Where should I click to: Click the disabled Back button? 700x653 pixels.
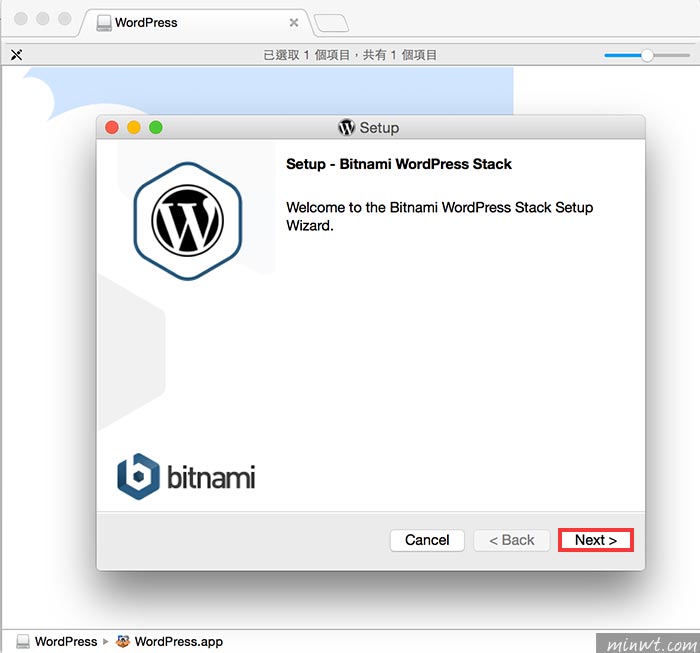(x=512, y=540)
